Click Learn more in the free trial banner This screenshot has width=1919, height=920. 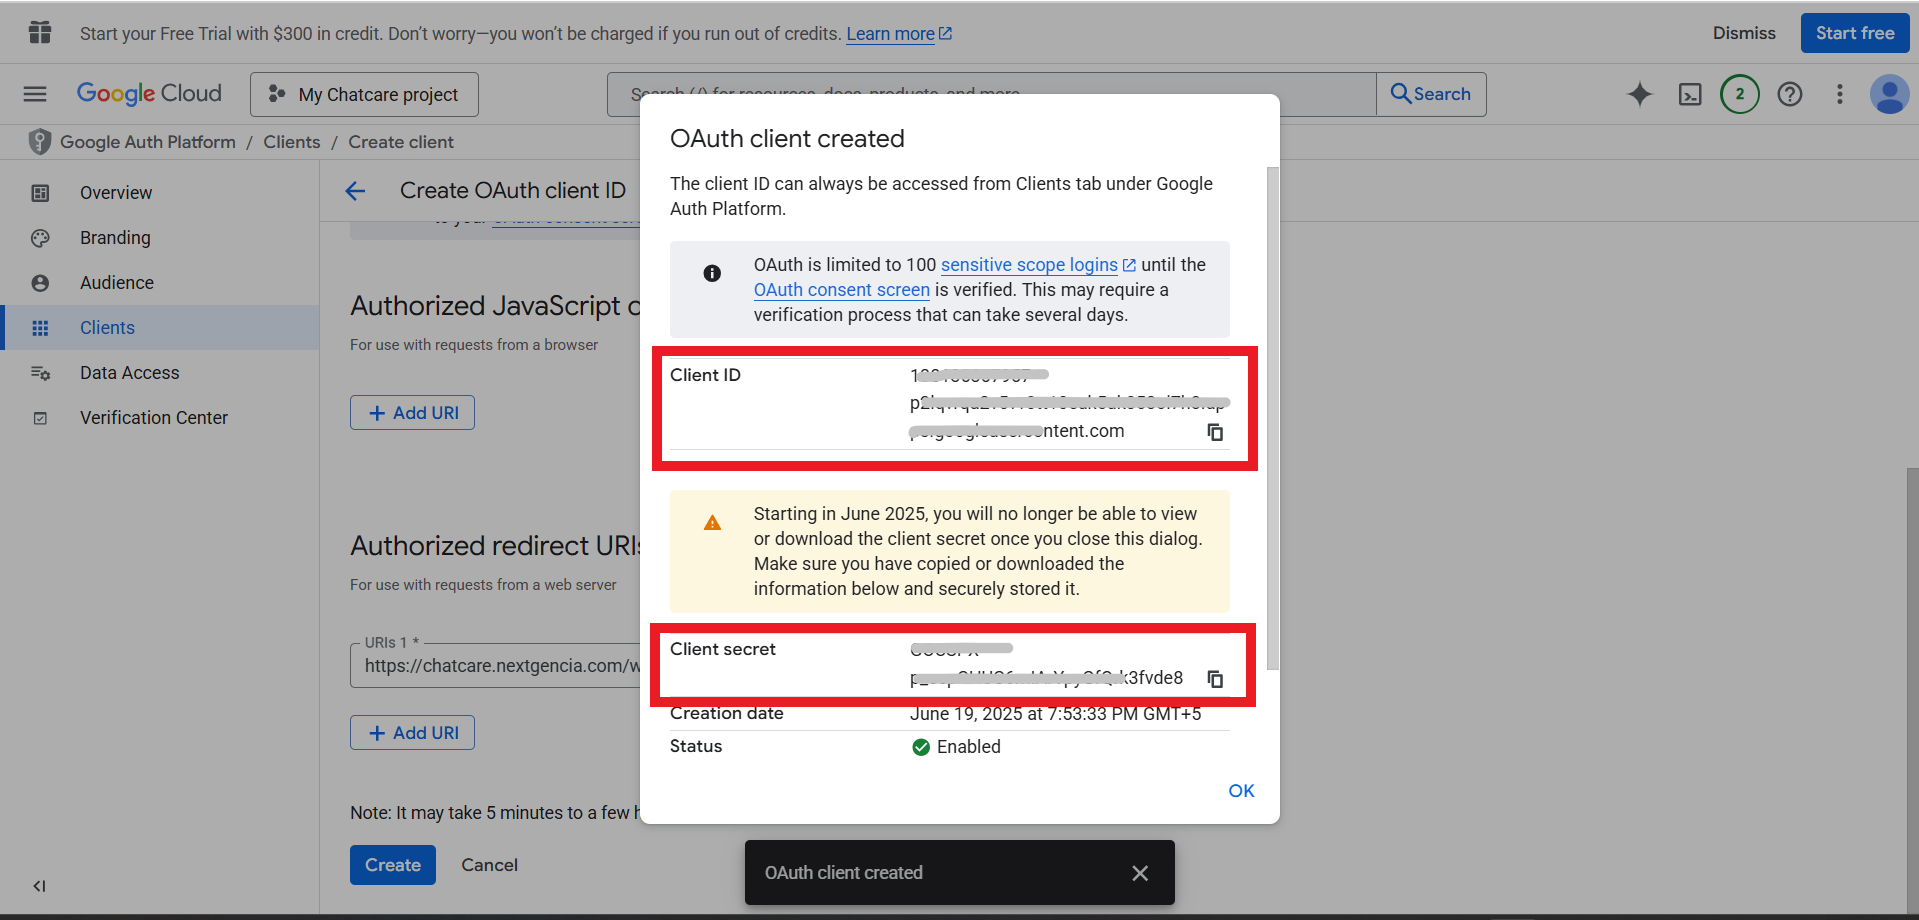tap(899, 34)
